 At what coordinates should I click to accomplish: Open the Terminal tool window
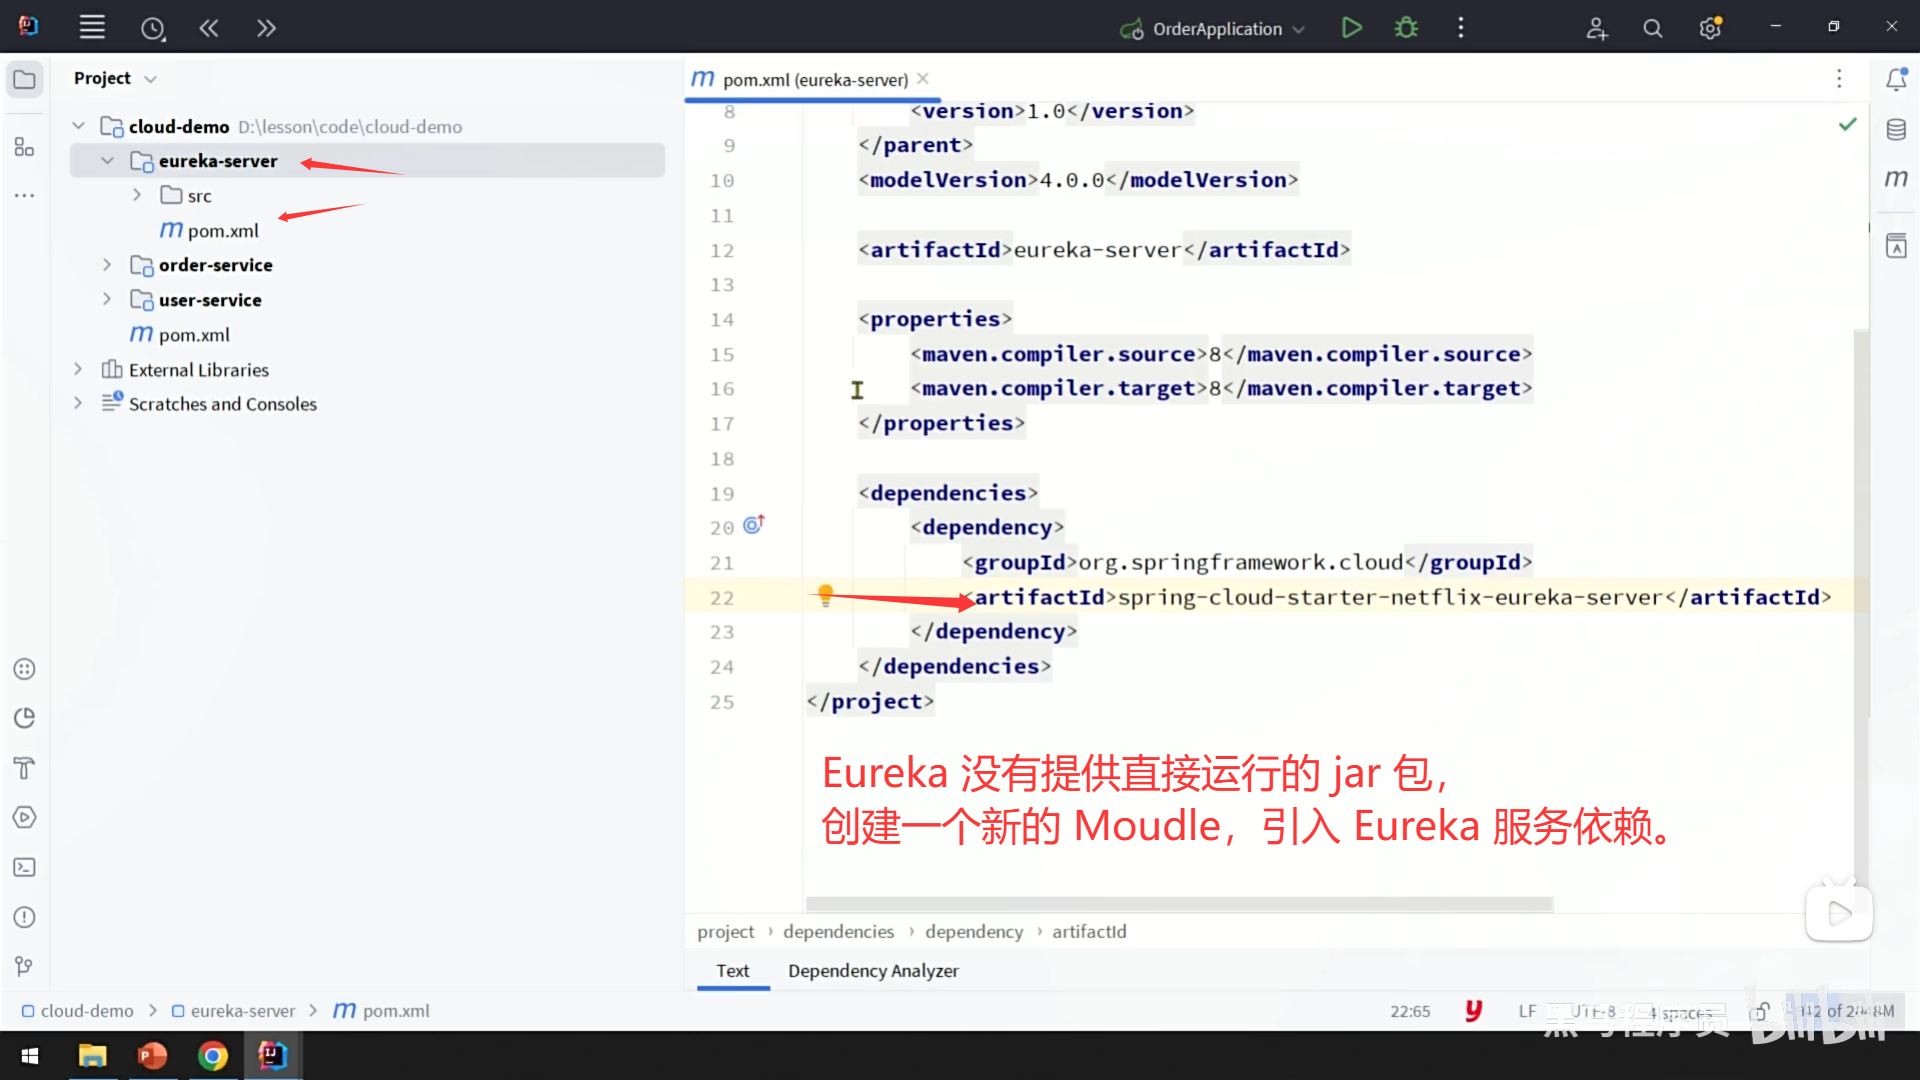(24, 867)
